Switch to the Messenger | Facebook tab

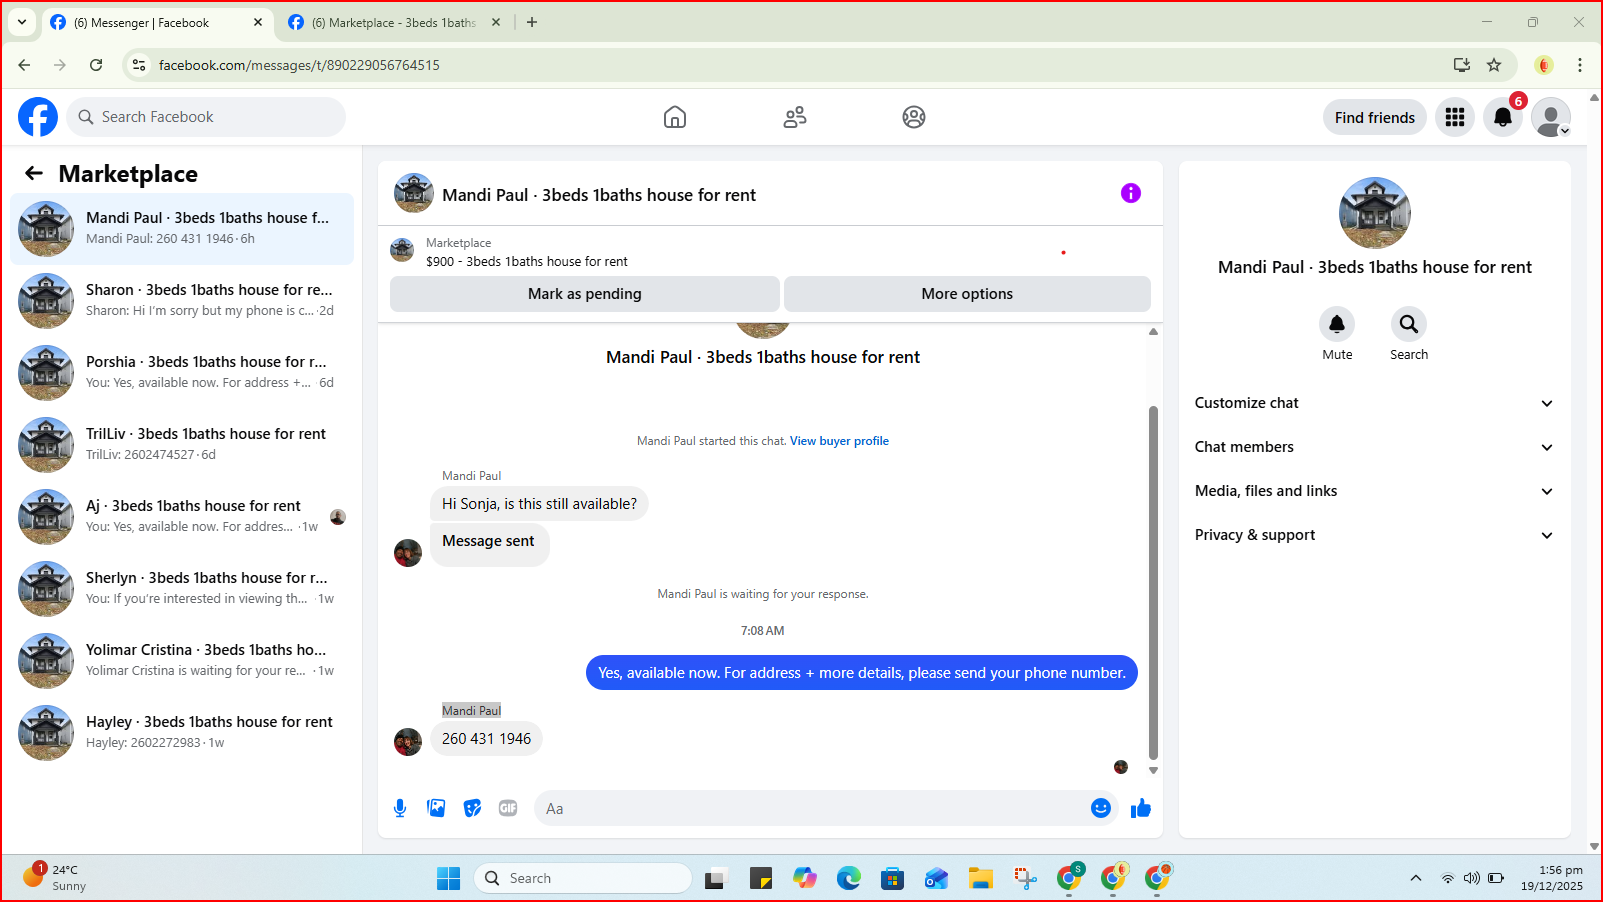point(157,22)
